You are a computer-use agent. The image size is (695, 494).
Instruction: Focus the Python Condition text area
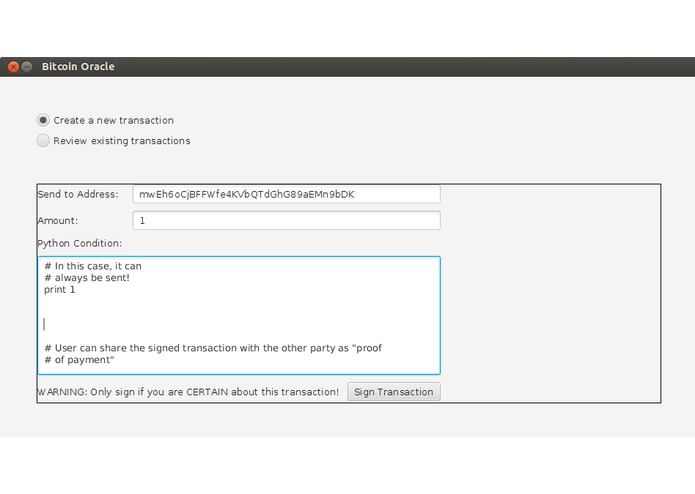[239, 315]
